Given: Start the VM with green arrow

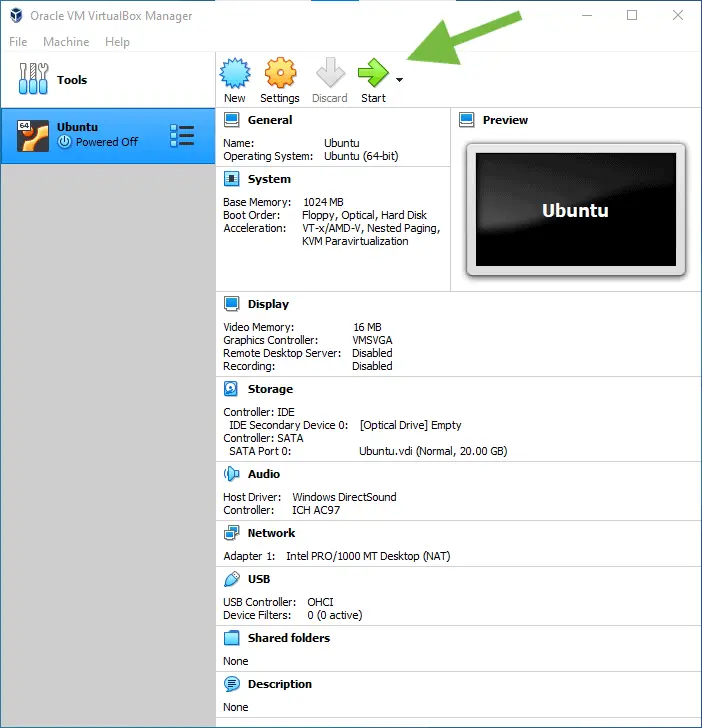Looking at the screenshot, I should click(x=373, y=72).
